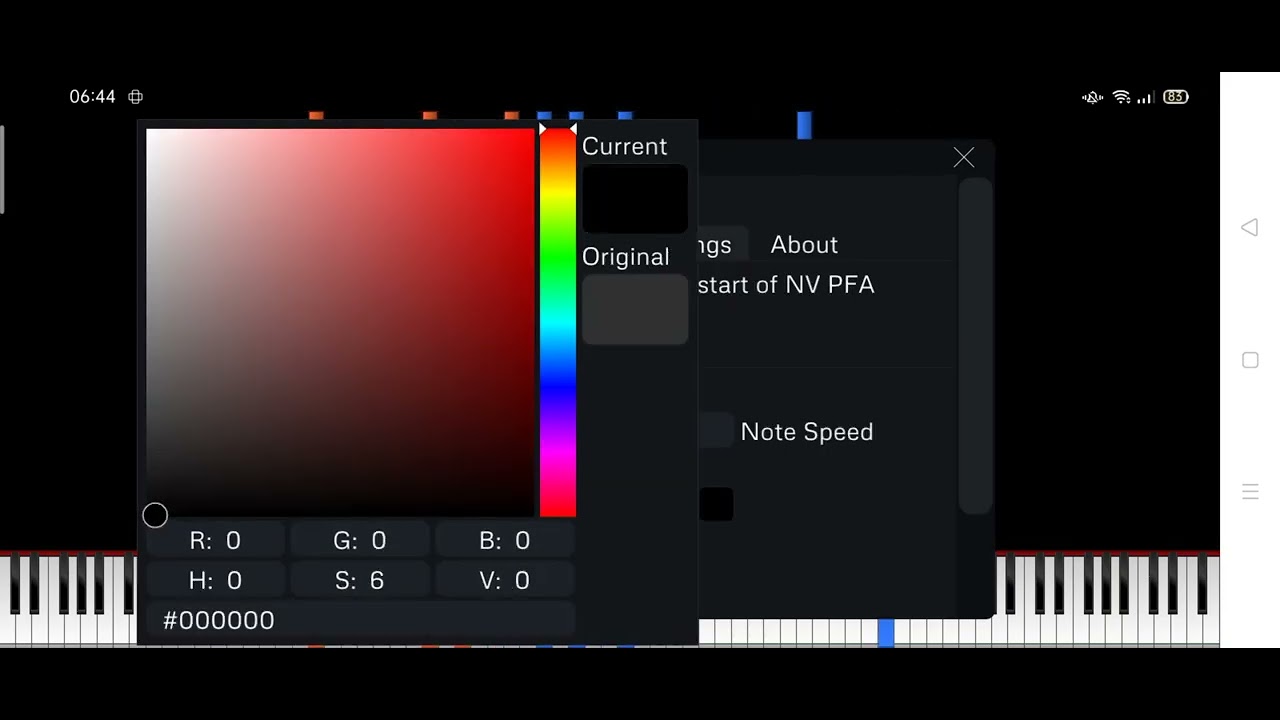Edit the V brightness value field
The width and height of the screenshot is (1280, 720).
504,581
